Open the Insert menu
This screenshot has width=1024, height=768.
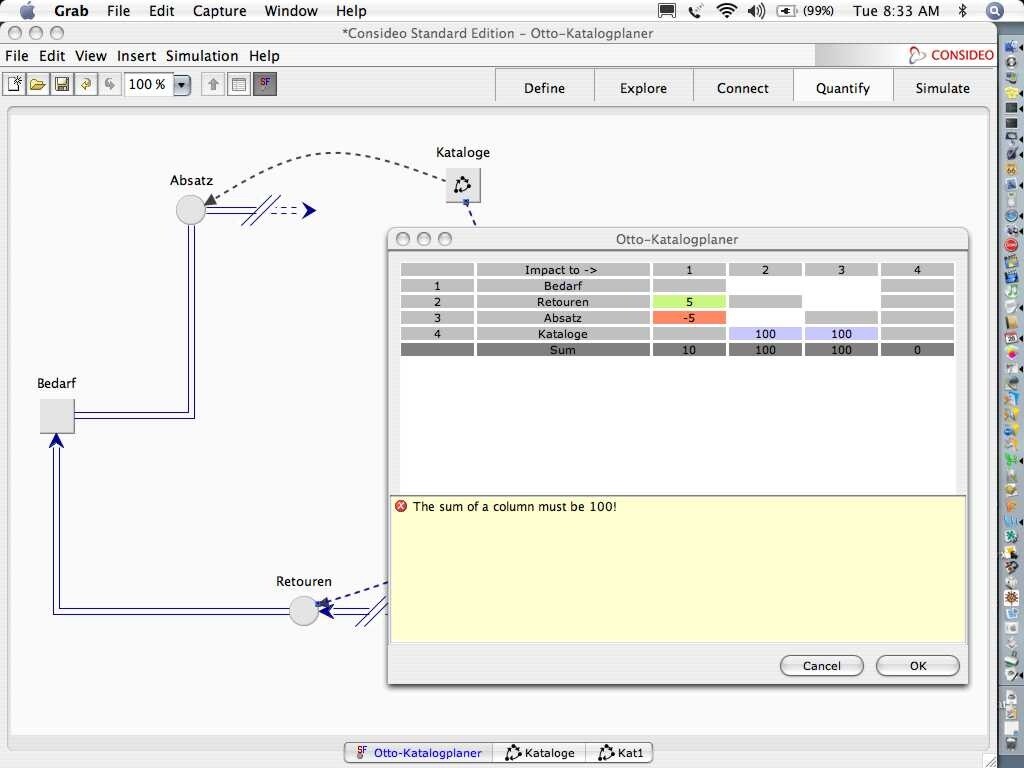coord(136,56)
